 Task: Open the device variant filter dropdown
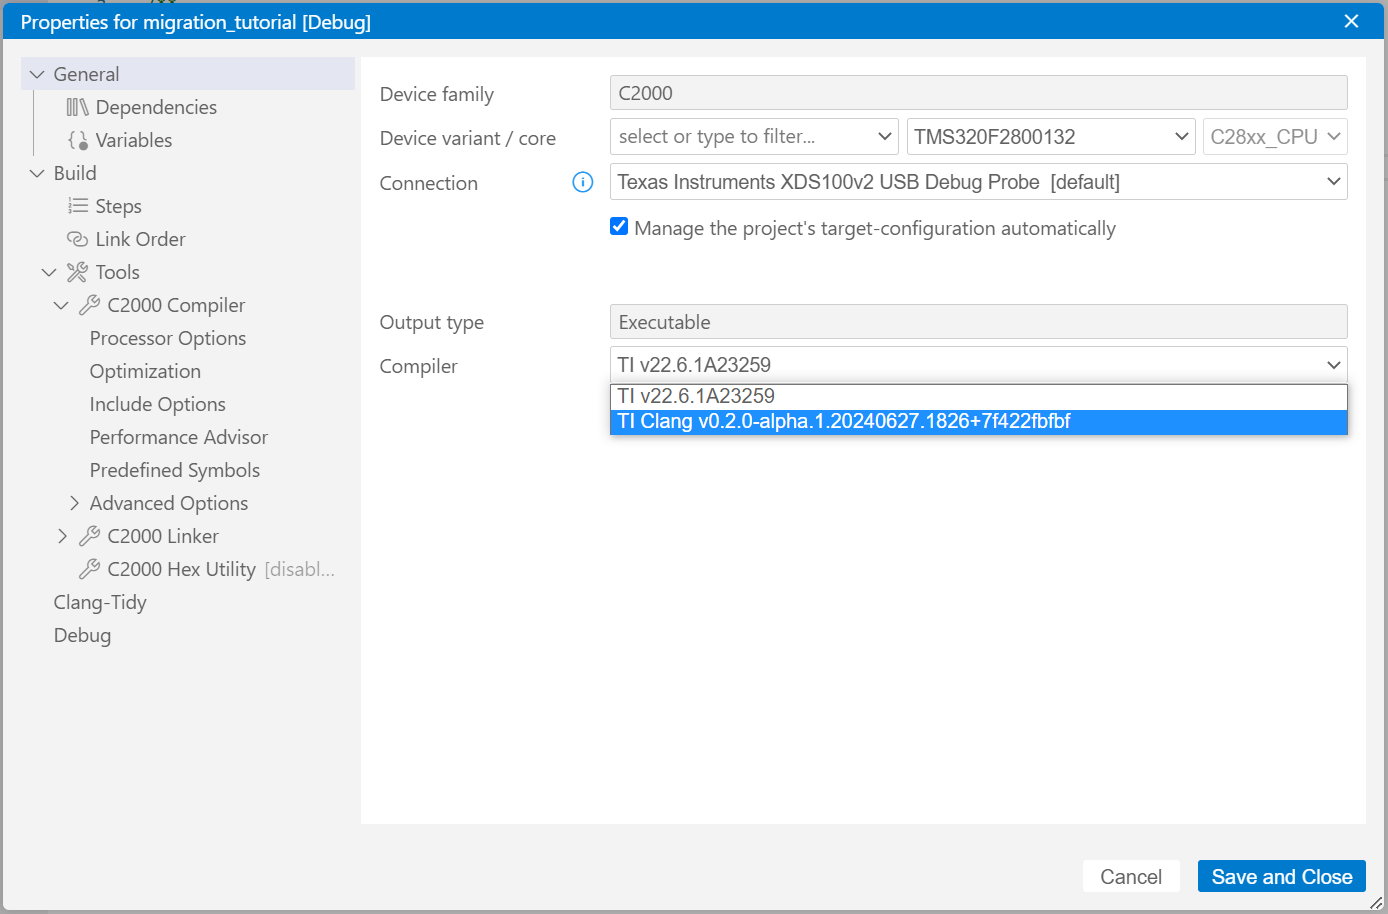pos(884,136)
